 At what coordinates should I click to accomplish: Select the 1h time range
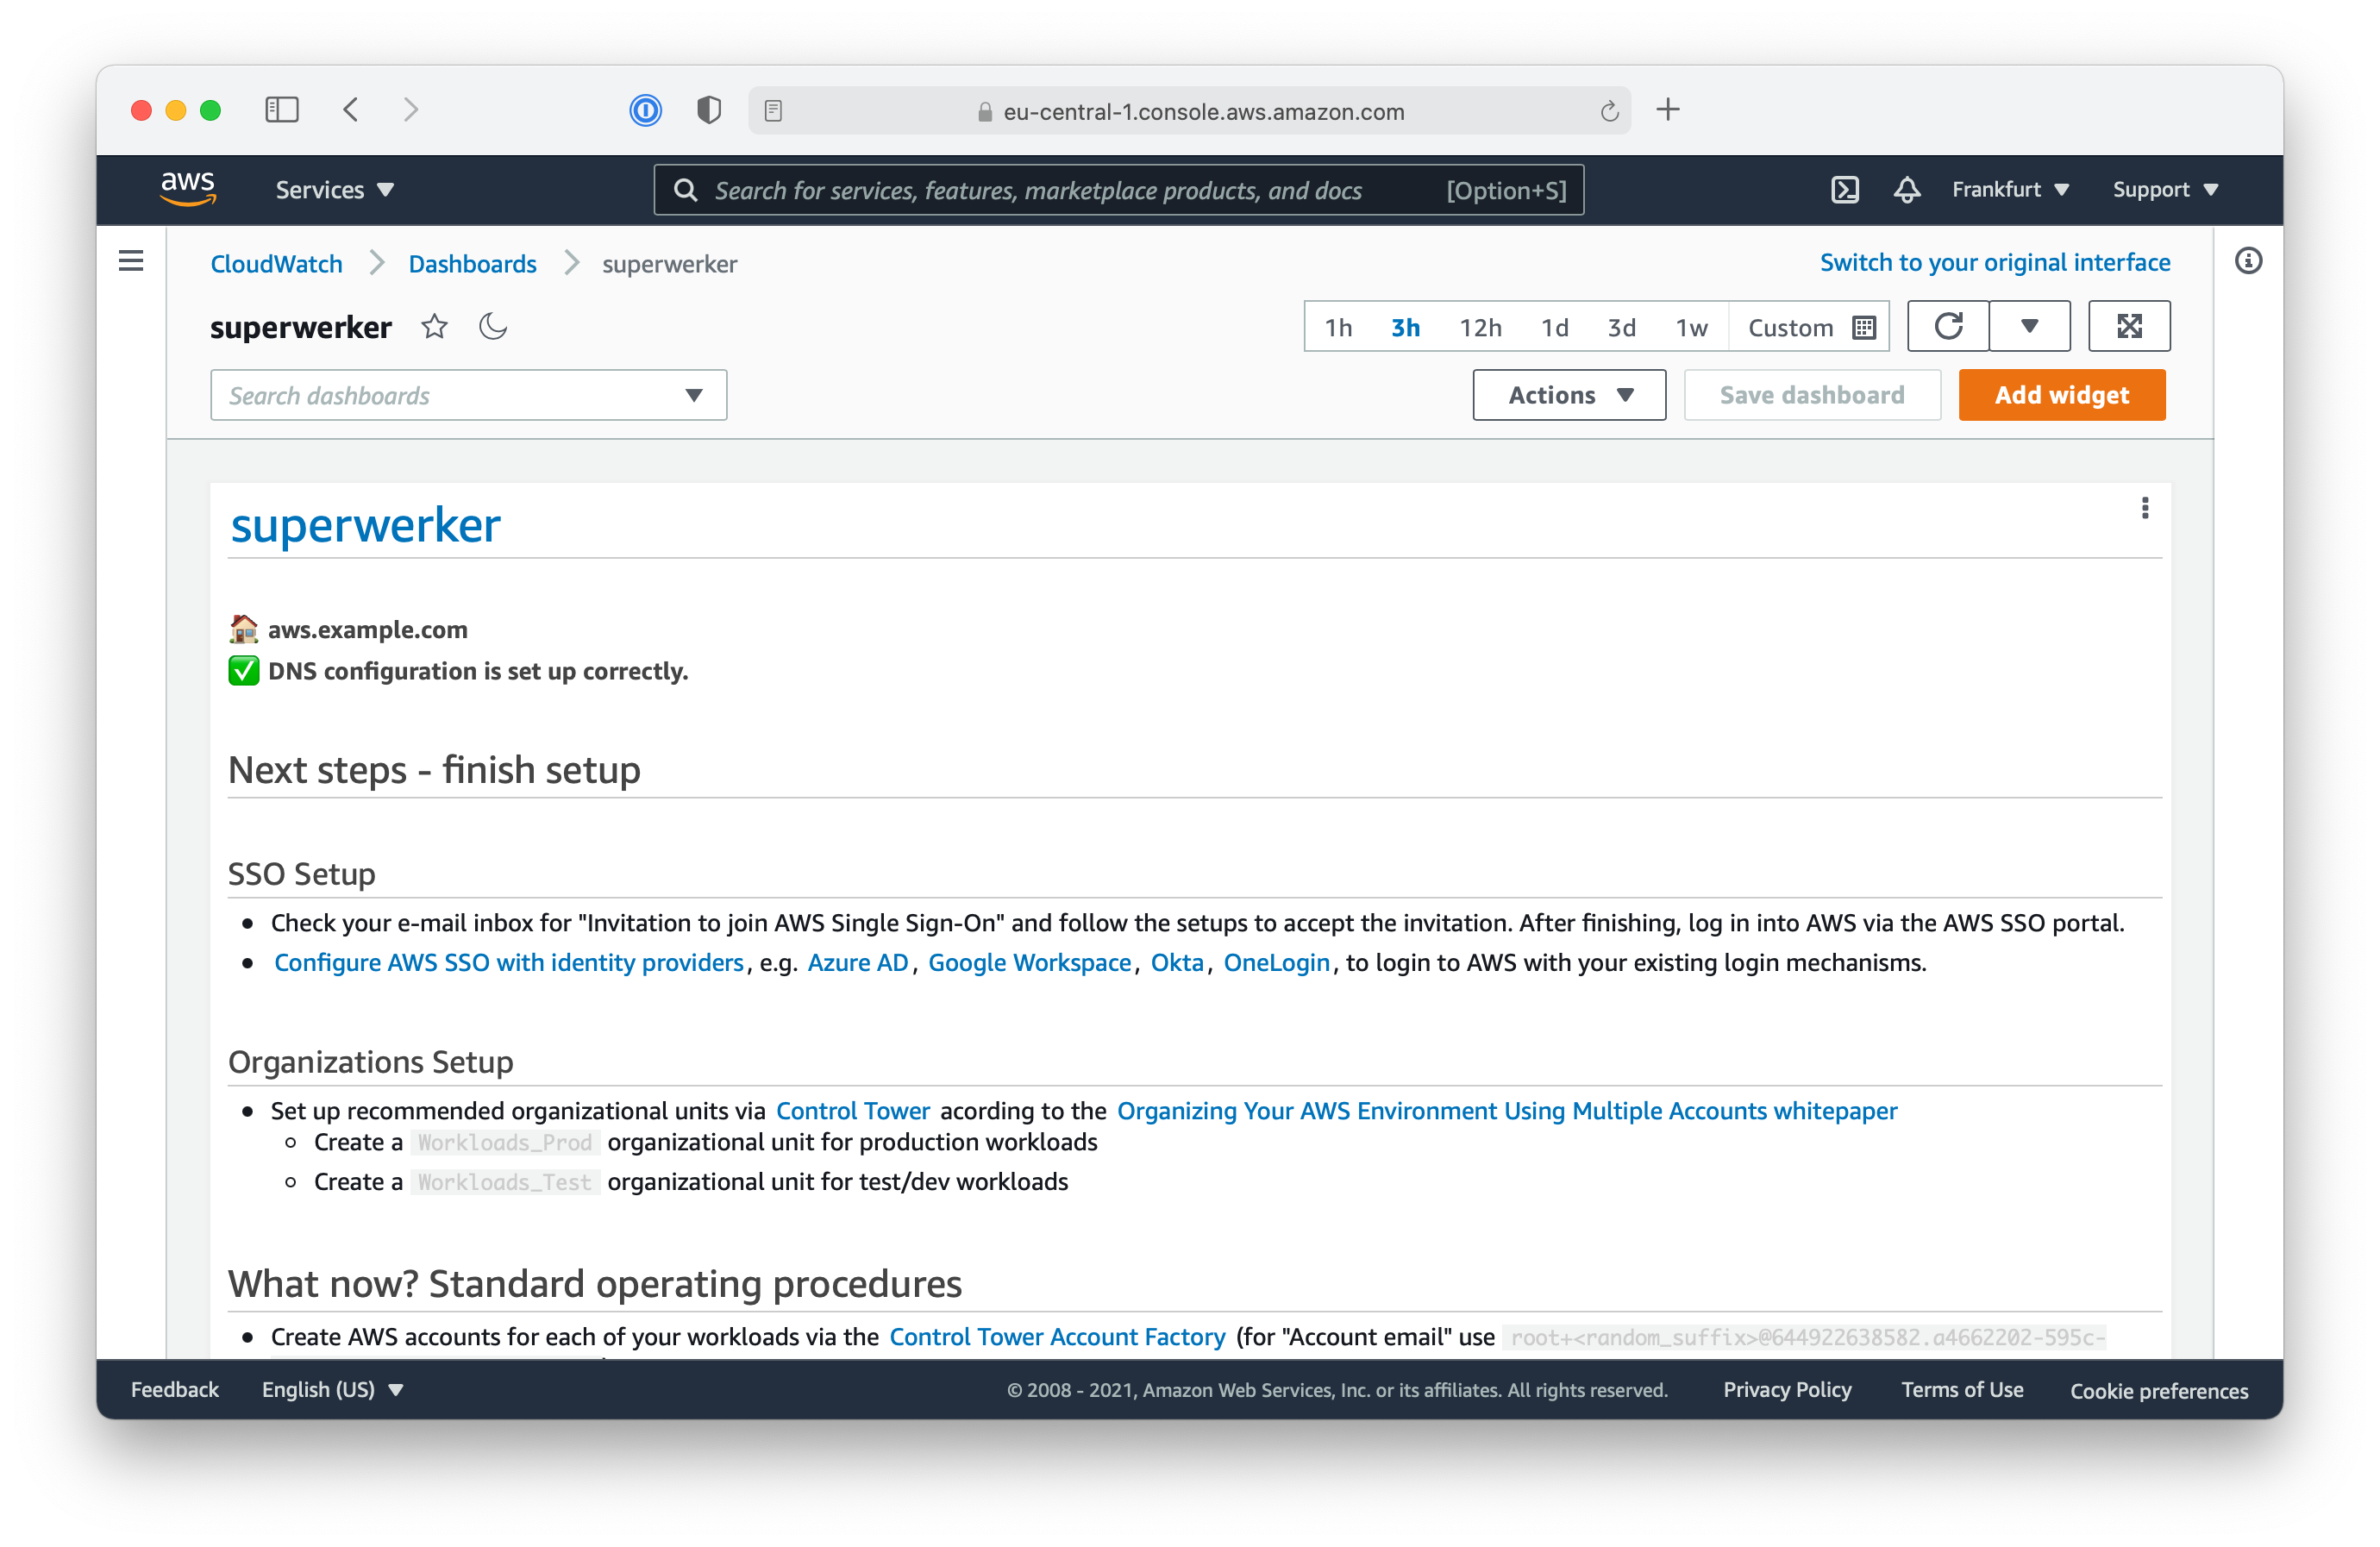(x=1338, y=327)
